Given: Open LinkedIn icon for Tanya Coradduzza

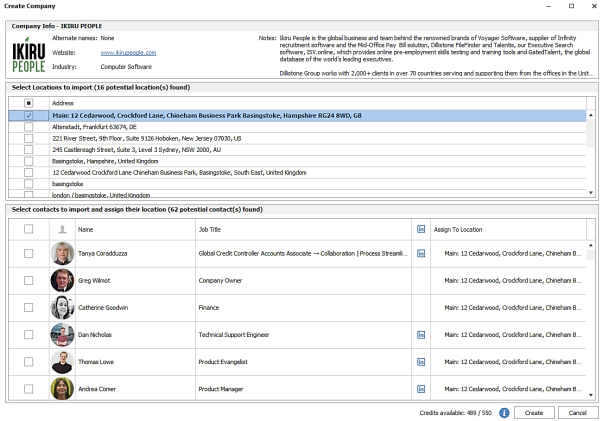Looking at the screenshot, I should (x=421, y=253).
